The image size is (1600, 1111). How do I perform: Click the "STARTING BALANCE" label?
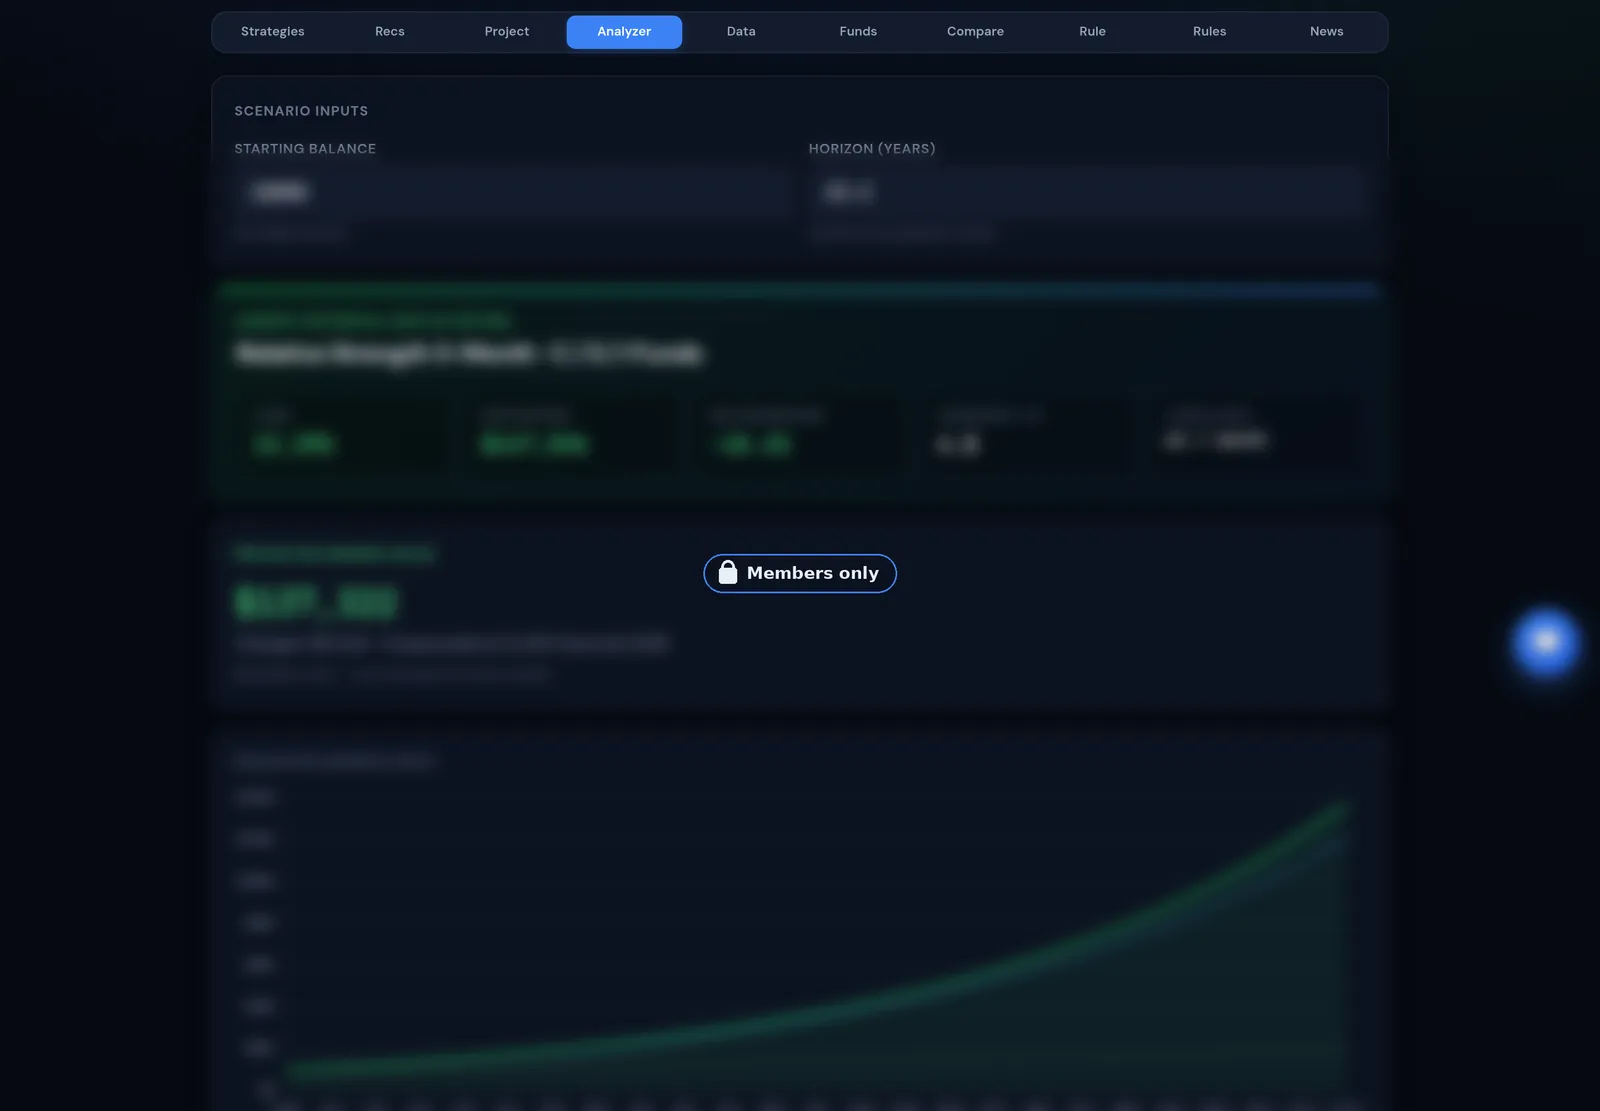tap(305, 149)
